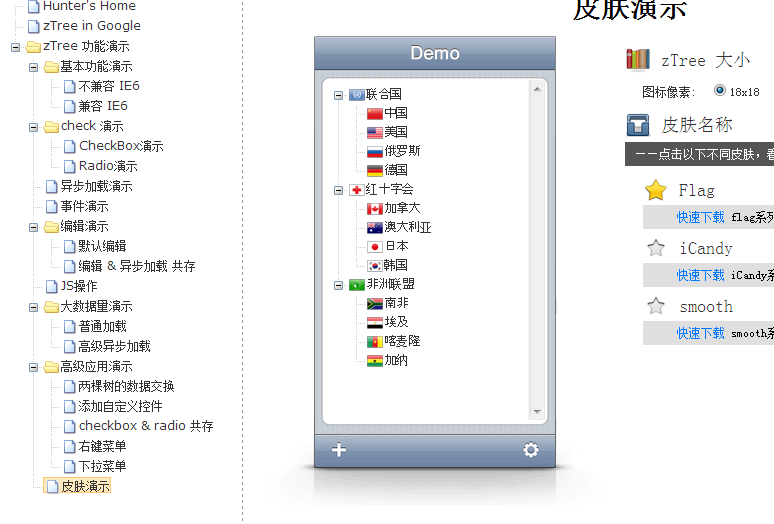Open 编辑 & 异步加载 共存 demo
Image resolution: width=774 pixels, height=524 pixels.
coord(137,266)
